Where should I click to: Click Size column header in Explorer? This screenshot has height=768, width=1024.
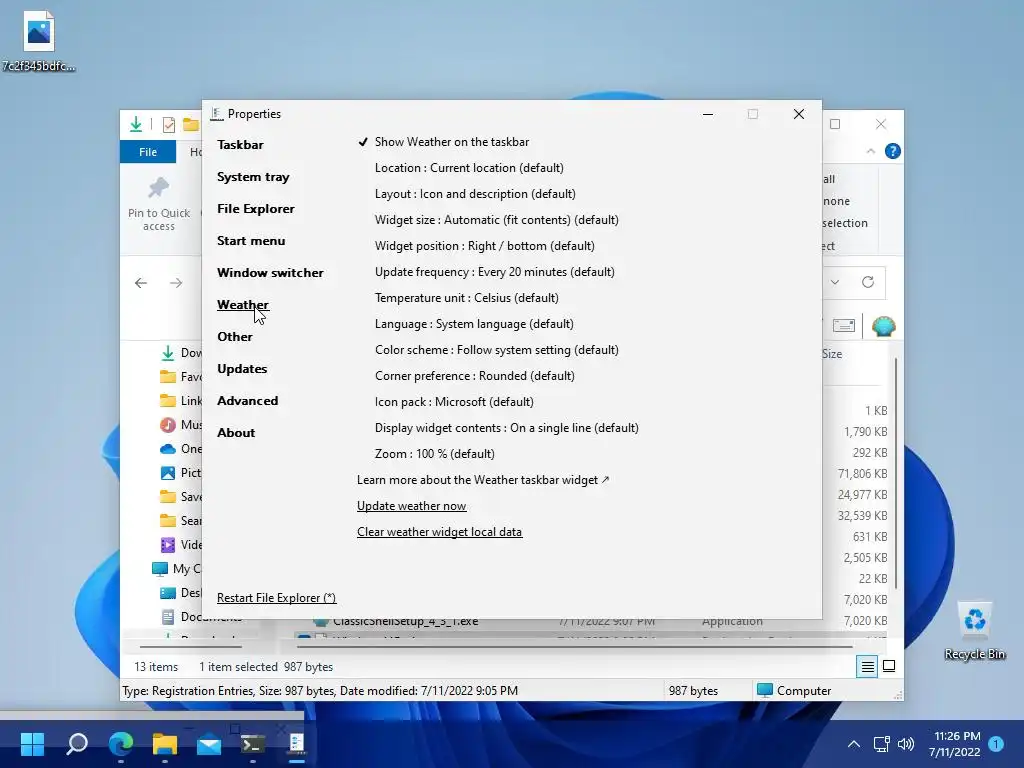pyautogui.click(x=831, y=354)
